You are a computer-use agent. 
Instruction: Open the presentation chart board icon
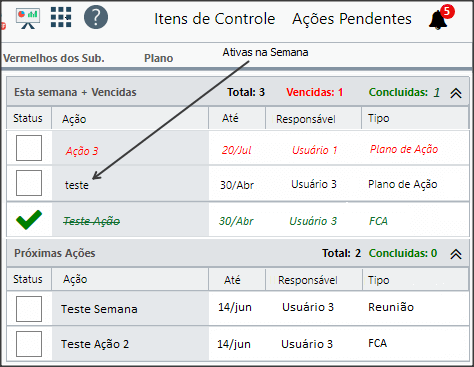point(28,18)
